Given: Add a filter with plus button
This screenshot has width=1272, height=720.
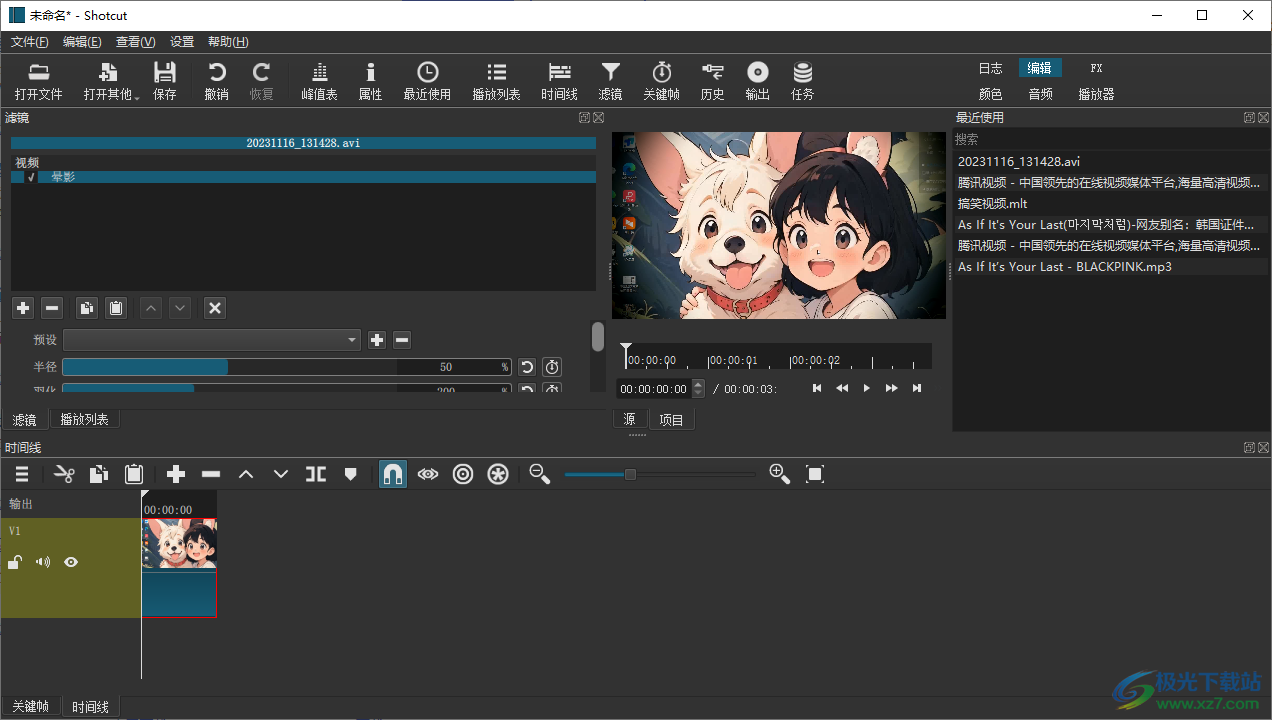Looking at the screenshot, I should pos(23,308).
